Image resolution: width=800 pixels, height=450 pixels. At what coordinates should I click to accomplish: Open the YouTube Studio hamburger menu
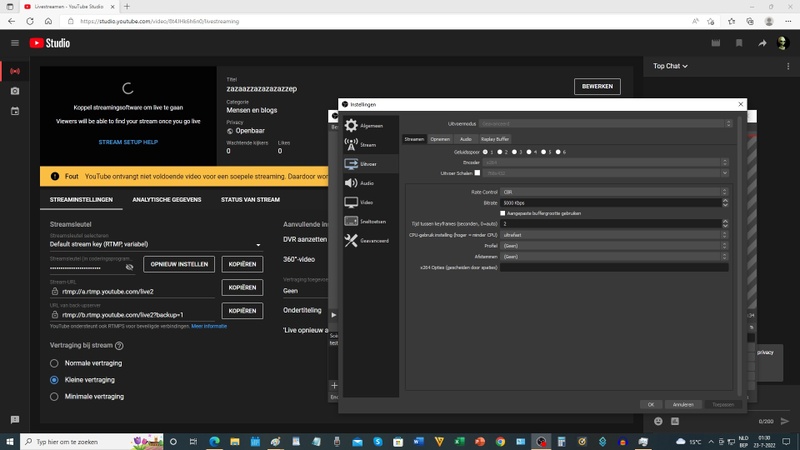tap(15, 43)
